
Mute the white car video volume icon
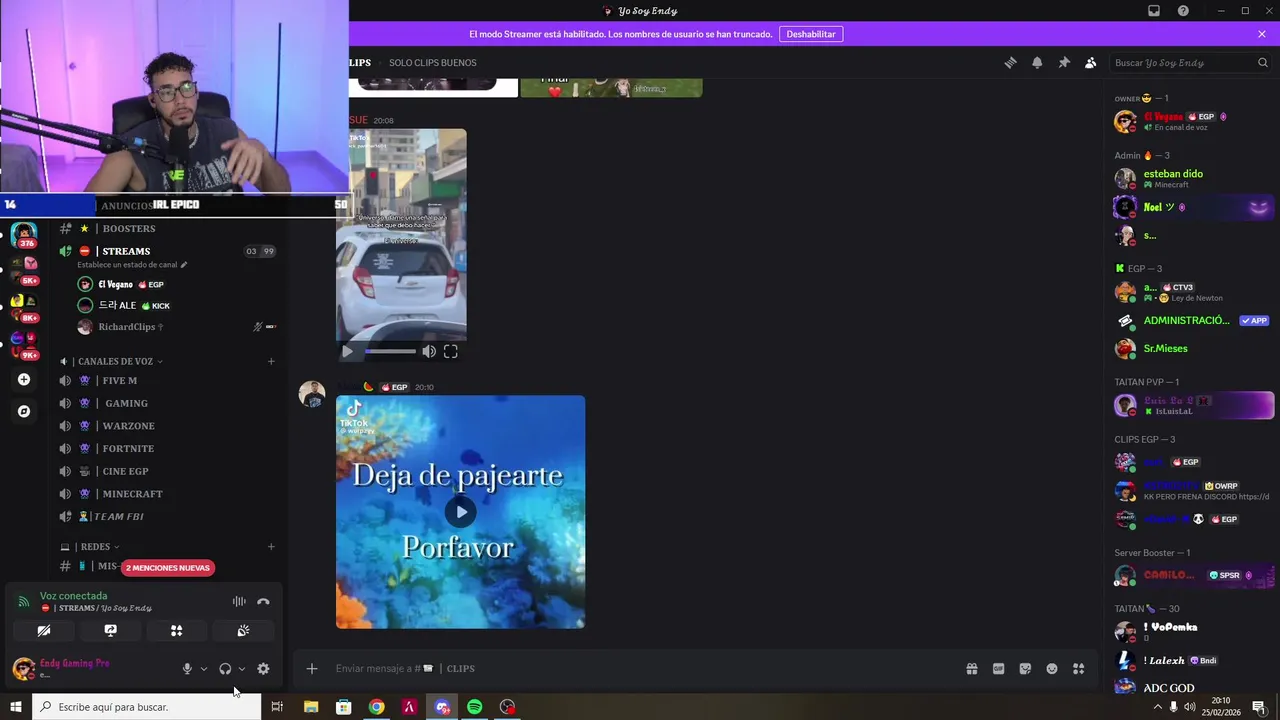(429, 351)
